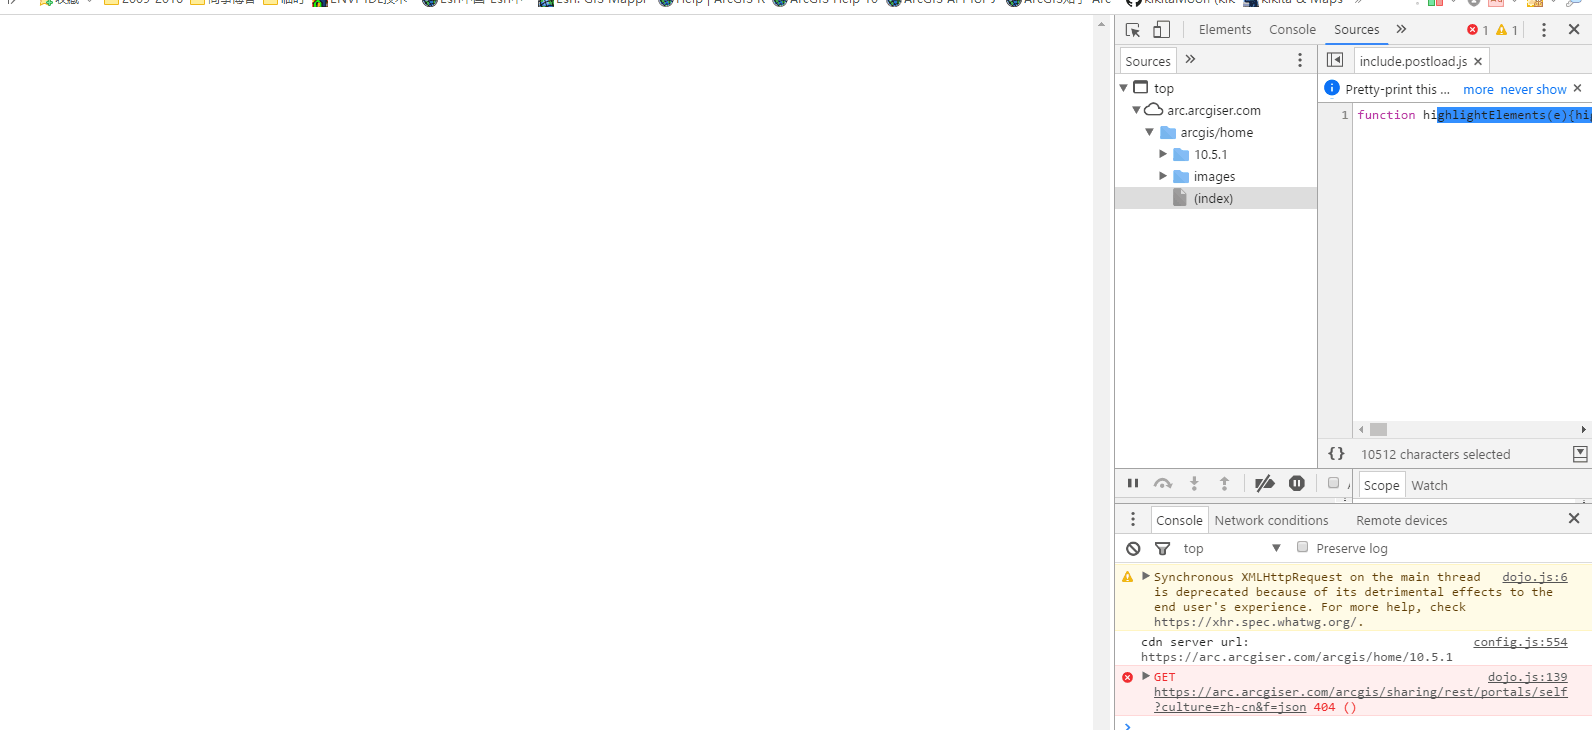The width and height of the screenshot is (1592, 730).
Task: Close the DevTools panel
Action: (x=1574, y=30)
